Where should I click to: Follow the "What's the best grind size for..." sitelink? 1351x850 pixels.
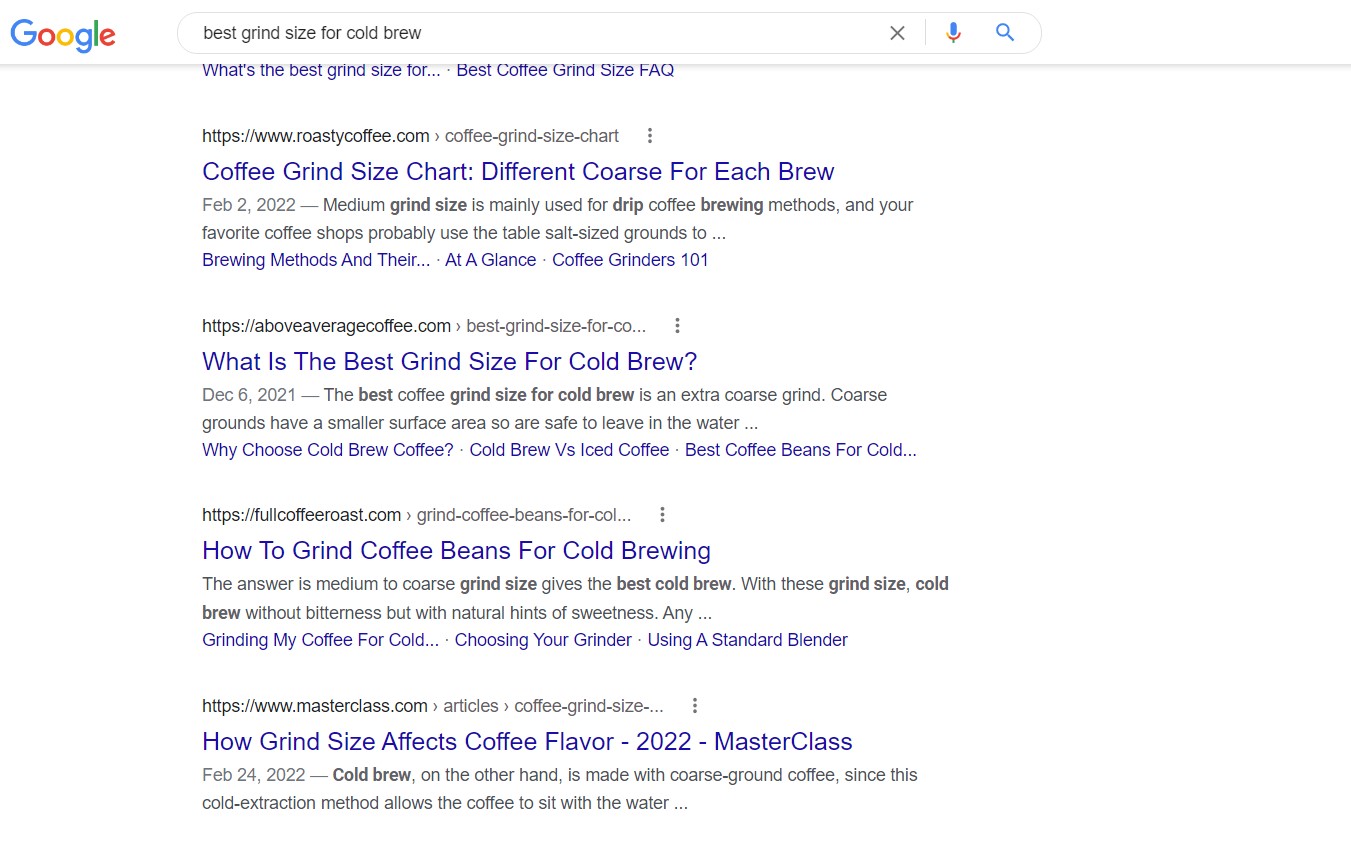point(321,70)
